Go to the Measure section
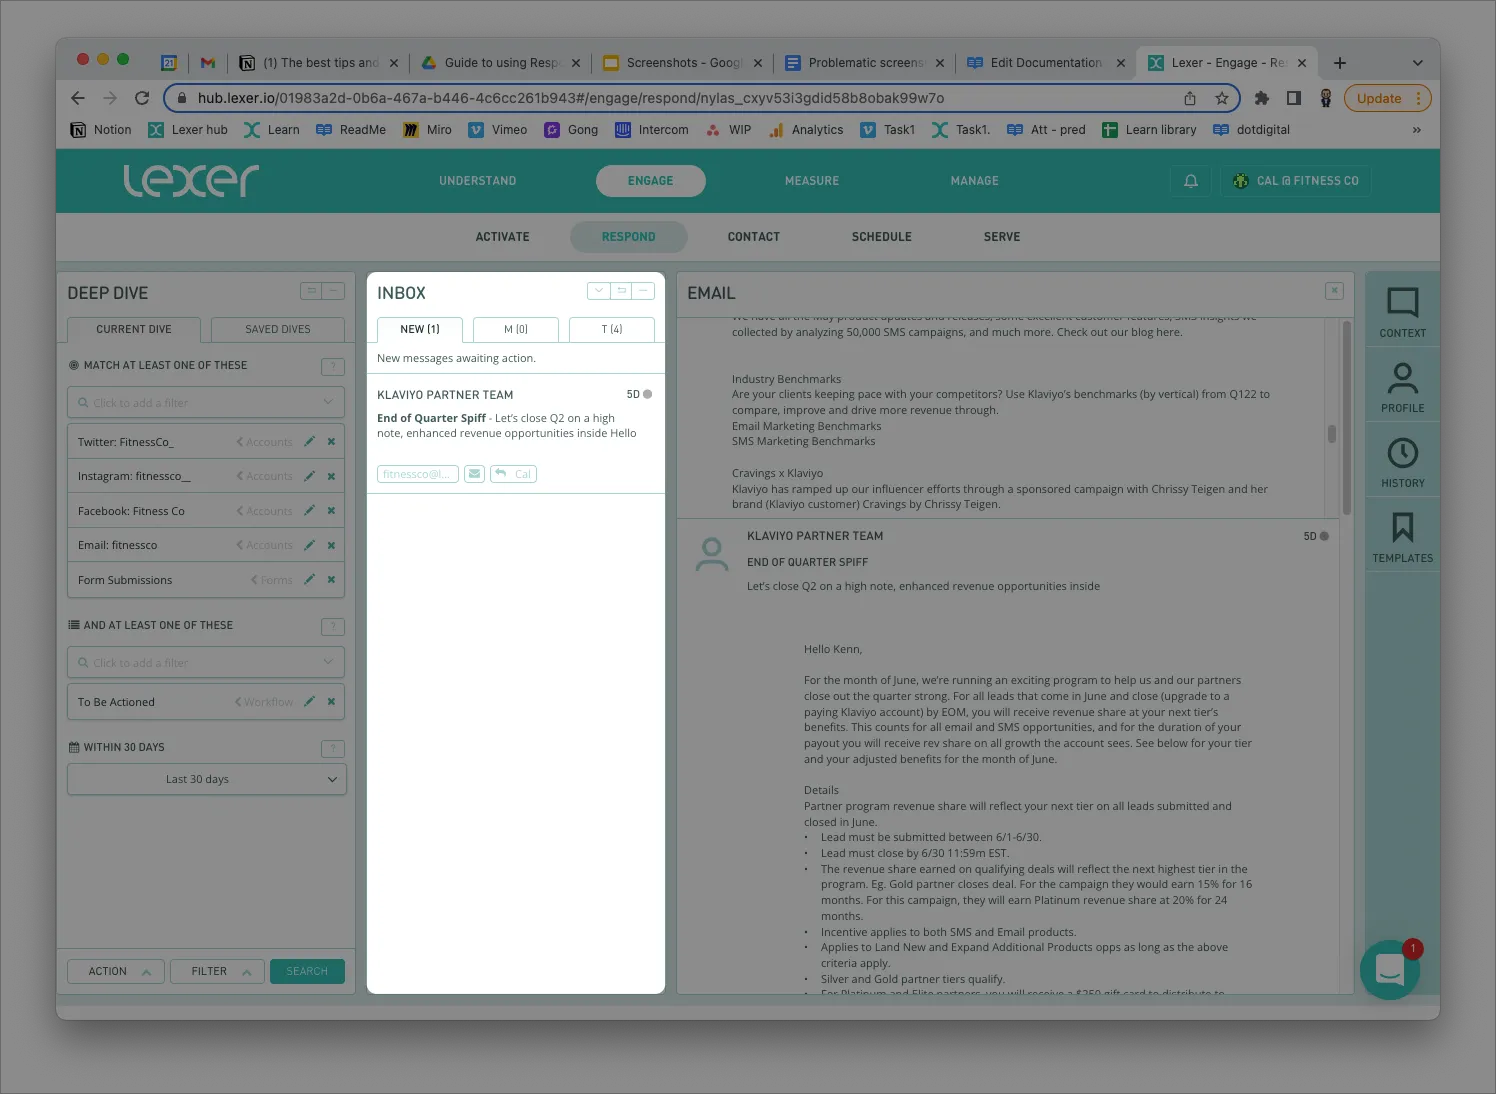Image resolution: width=1496 pixels, height=1094 pixels. coord(812,181)
